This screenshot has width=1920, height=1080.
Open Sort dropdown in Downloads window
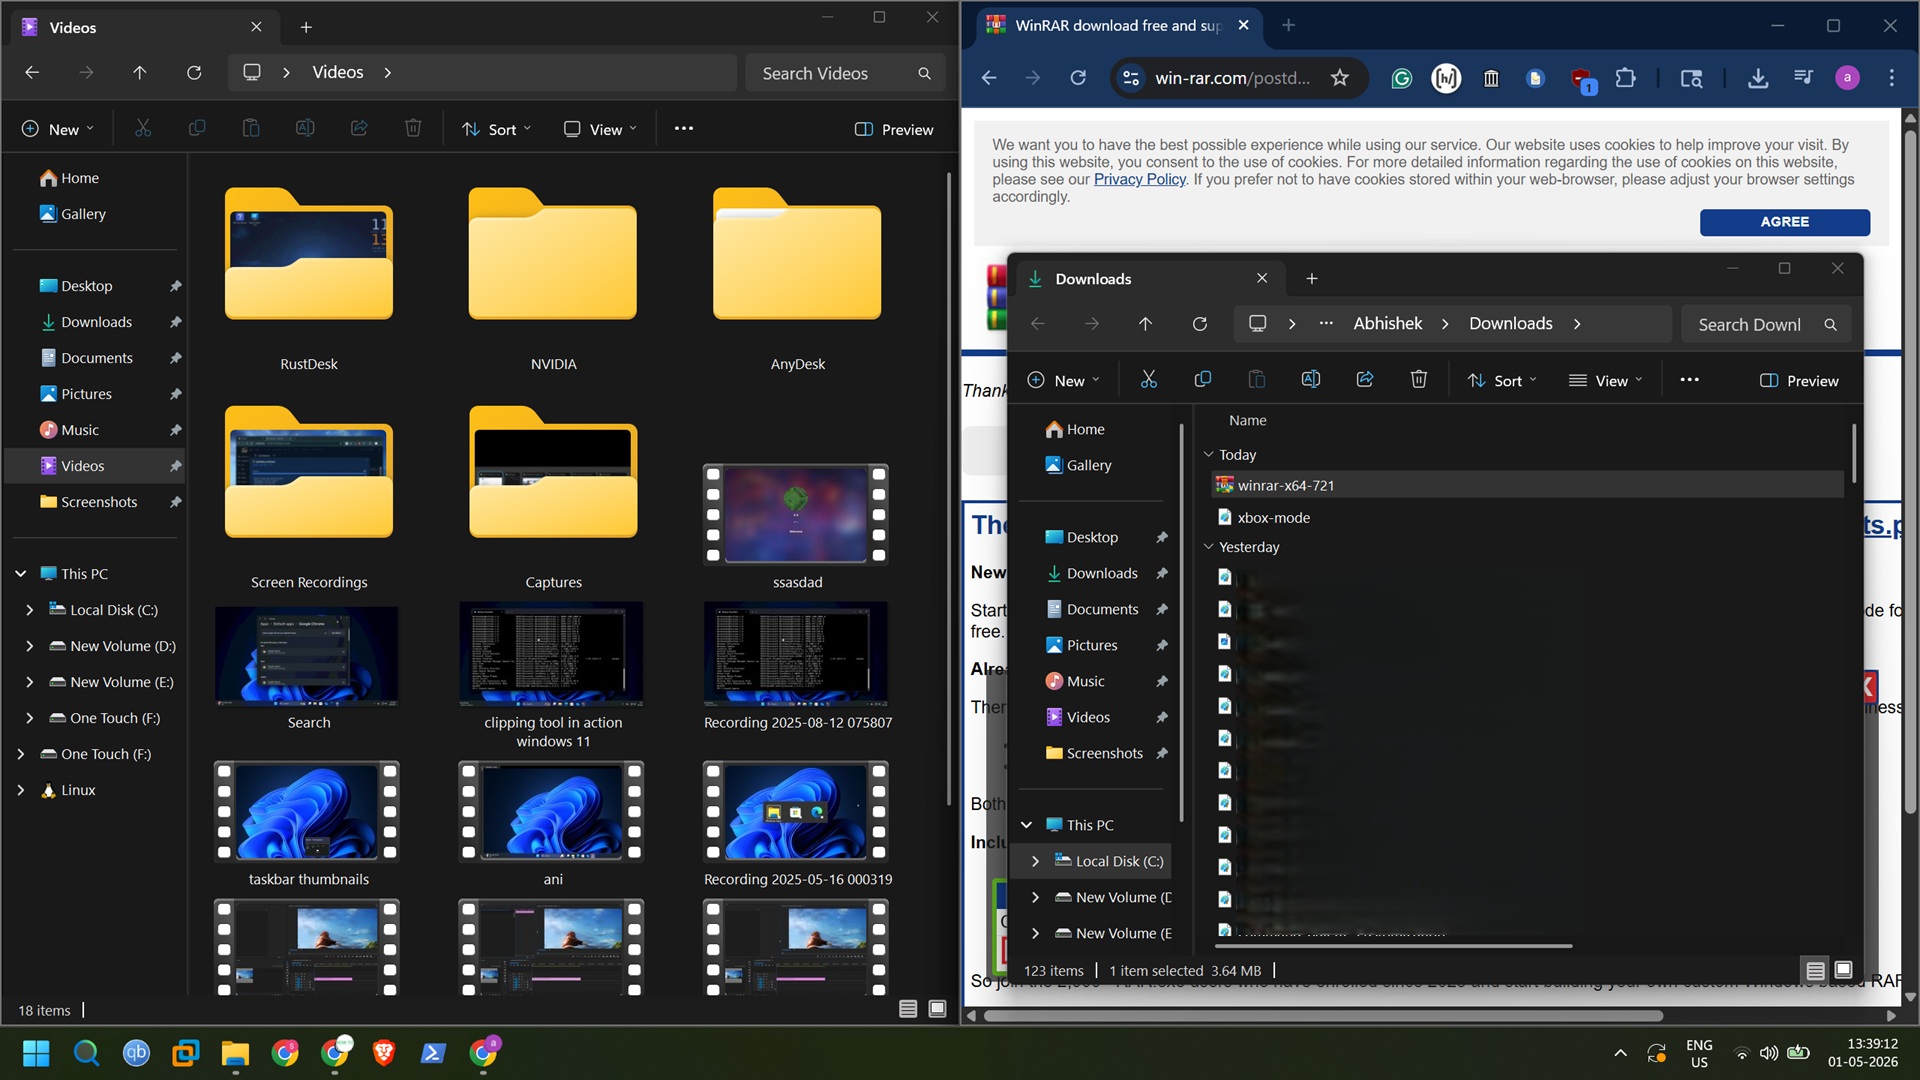(x=1502, y=381)
